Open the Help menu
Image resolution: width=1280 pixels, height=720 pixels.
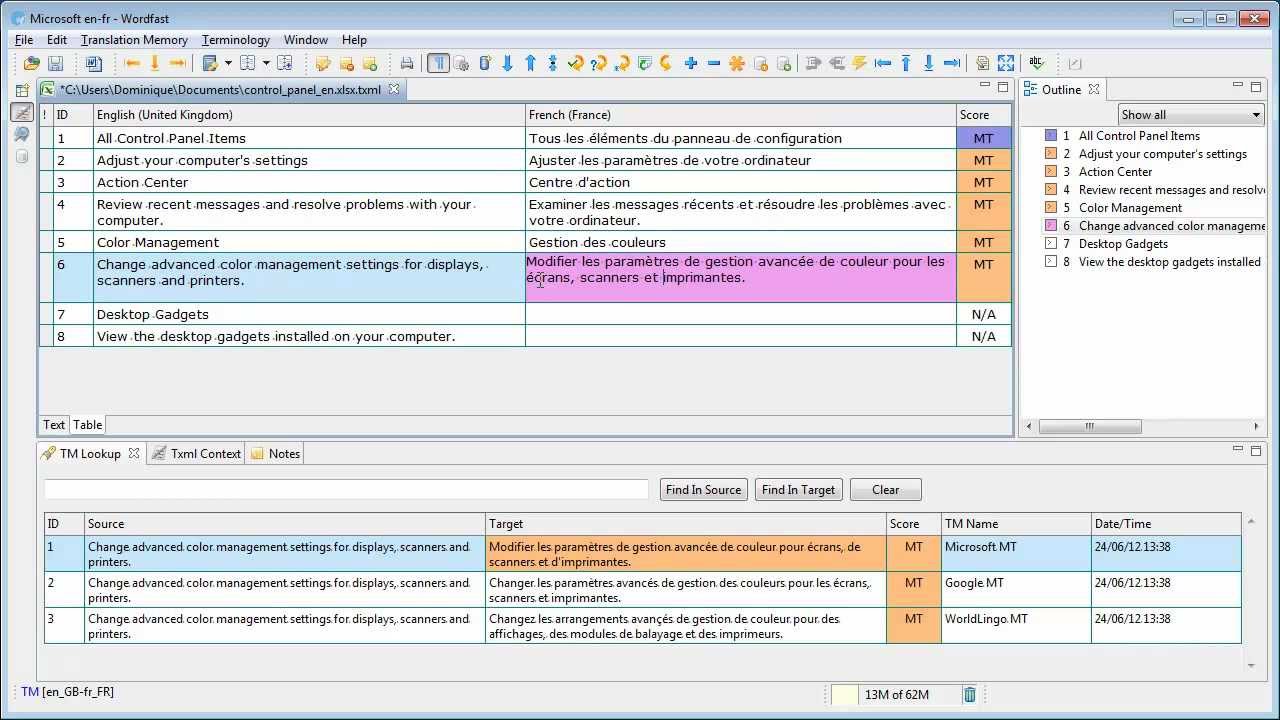click(x=354, y=40)
